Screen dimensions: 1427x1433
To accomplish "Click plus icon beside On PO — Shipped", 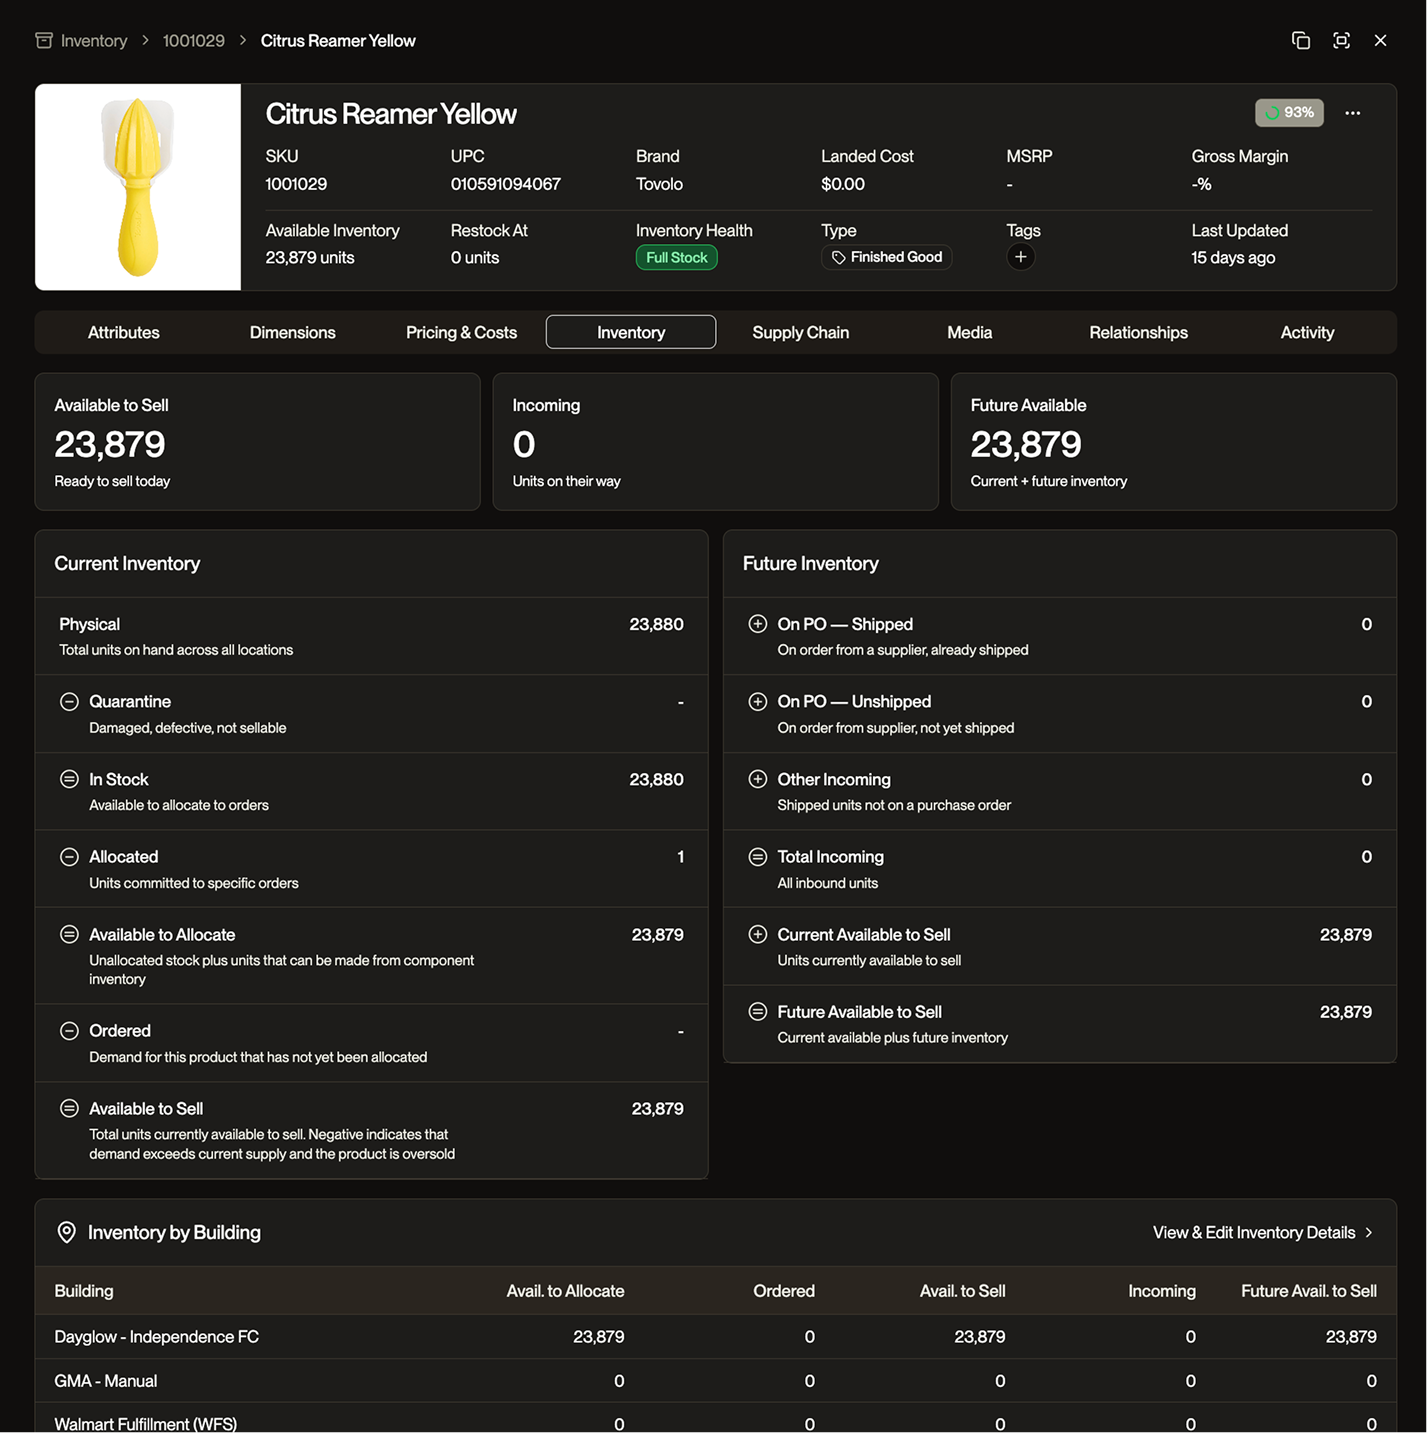I will tap(758, 624).
